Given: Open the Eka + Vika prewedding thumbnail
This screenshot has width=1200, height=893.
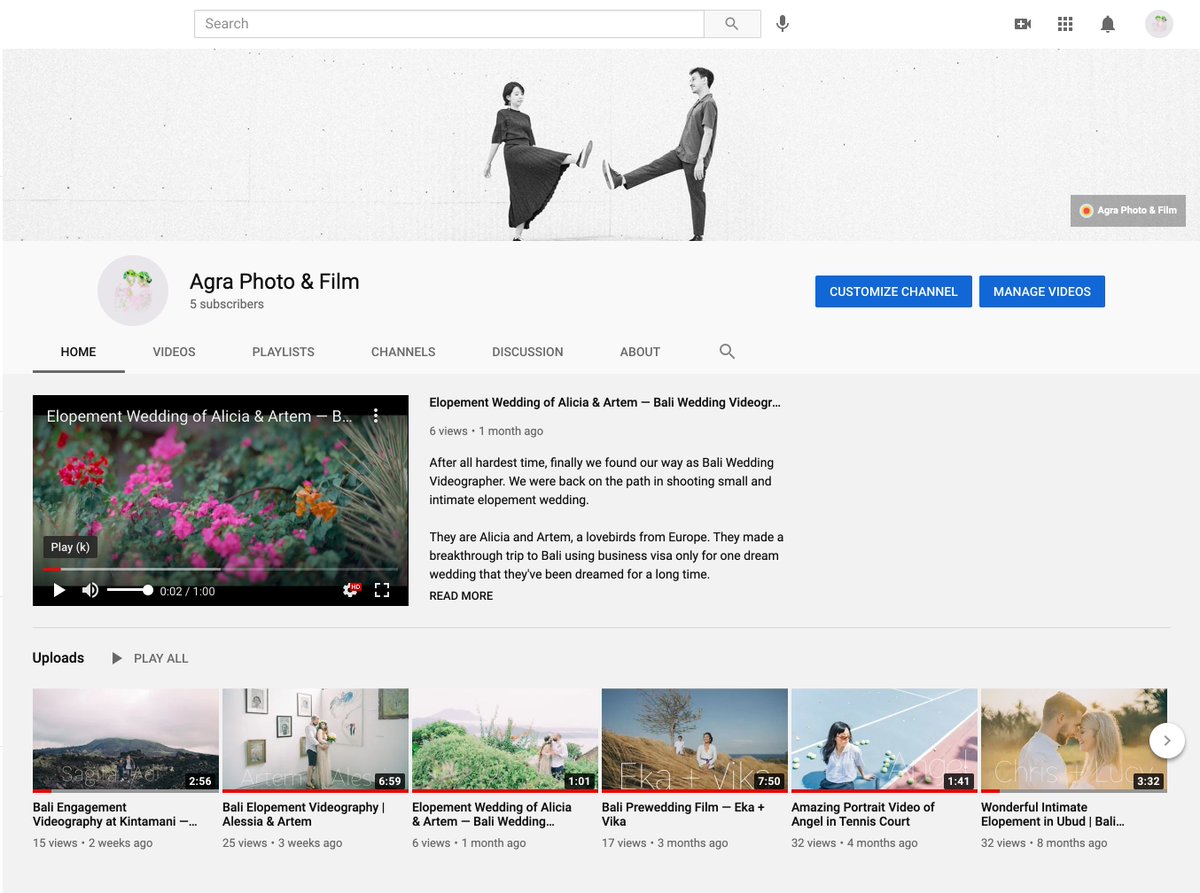Looking at the screenshot, I should [695, 740].
